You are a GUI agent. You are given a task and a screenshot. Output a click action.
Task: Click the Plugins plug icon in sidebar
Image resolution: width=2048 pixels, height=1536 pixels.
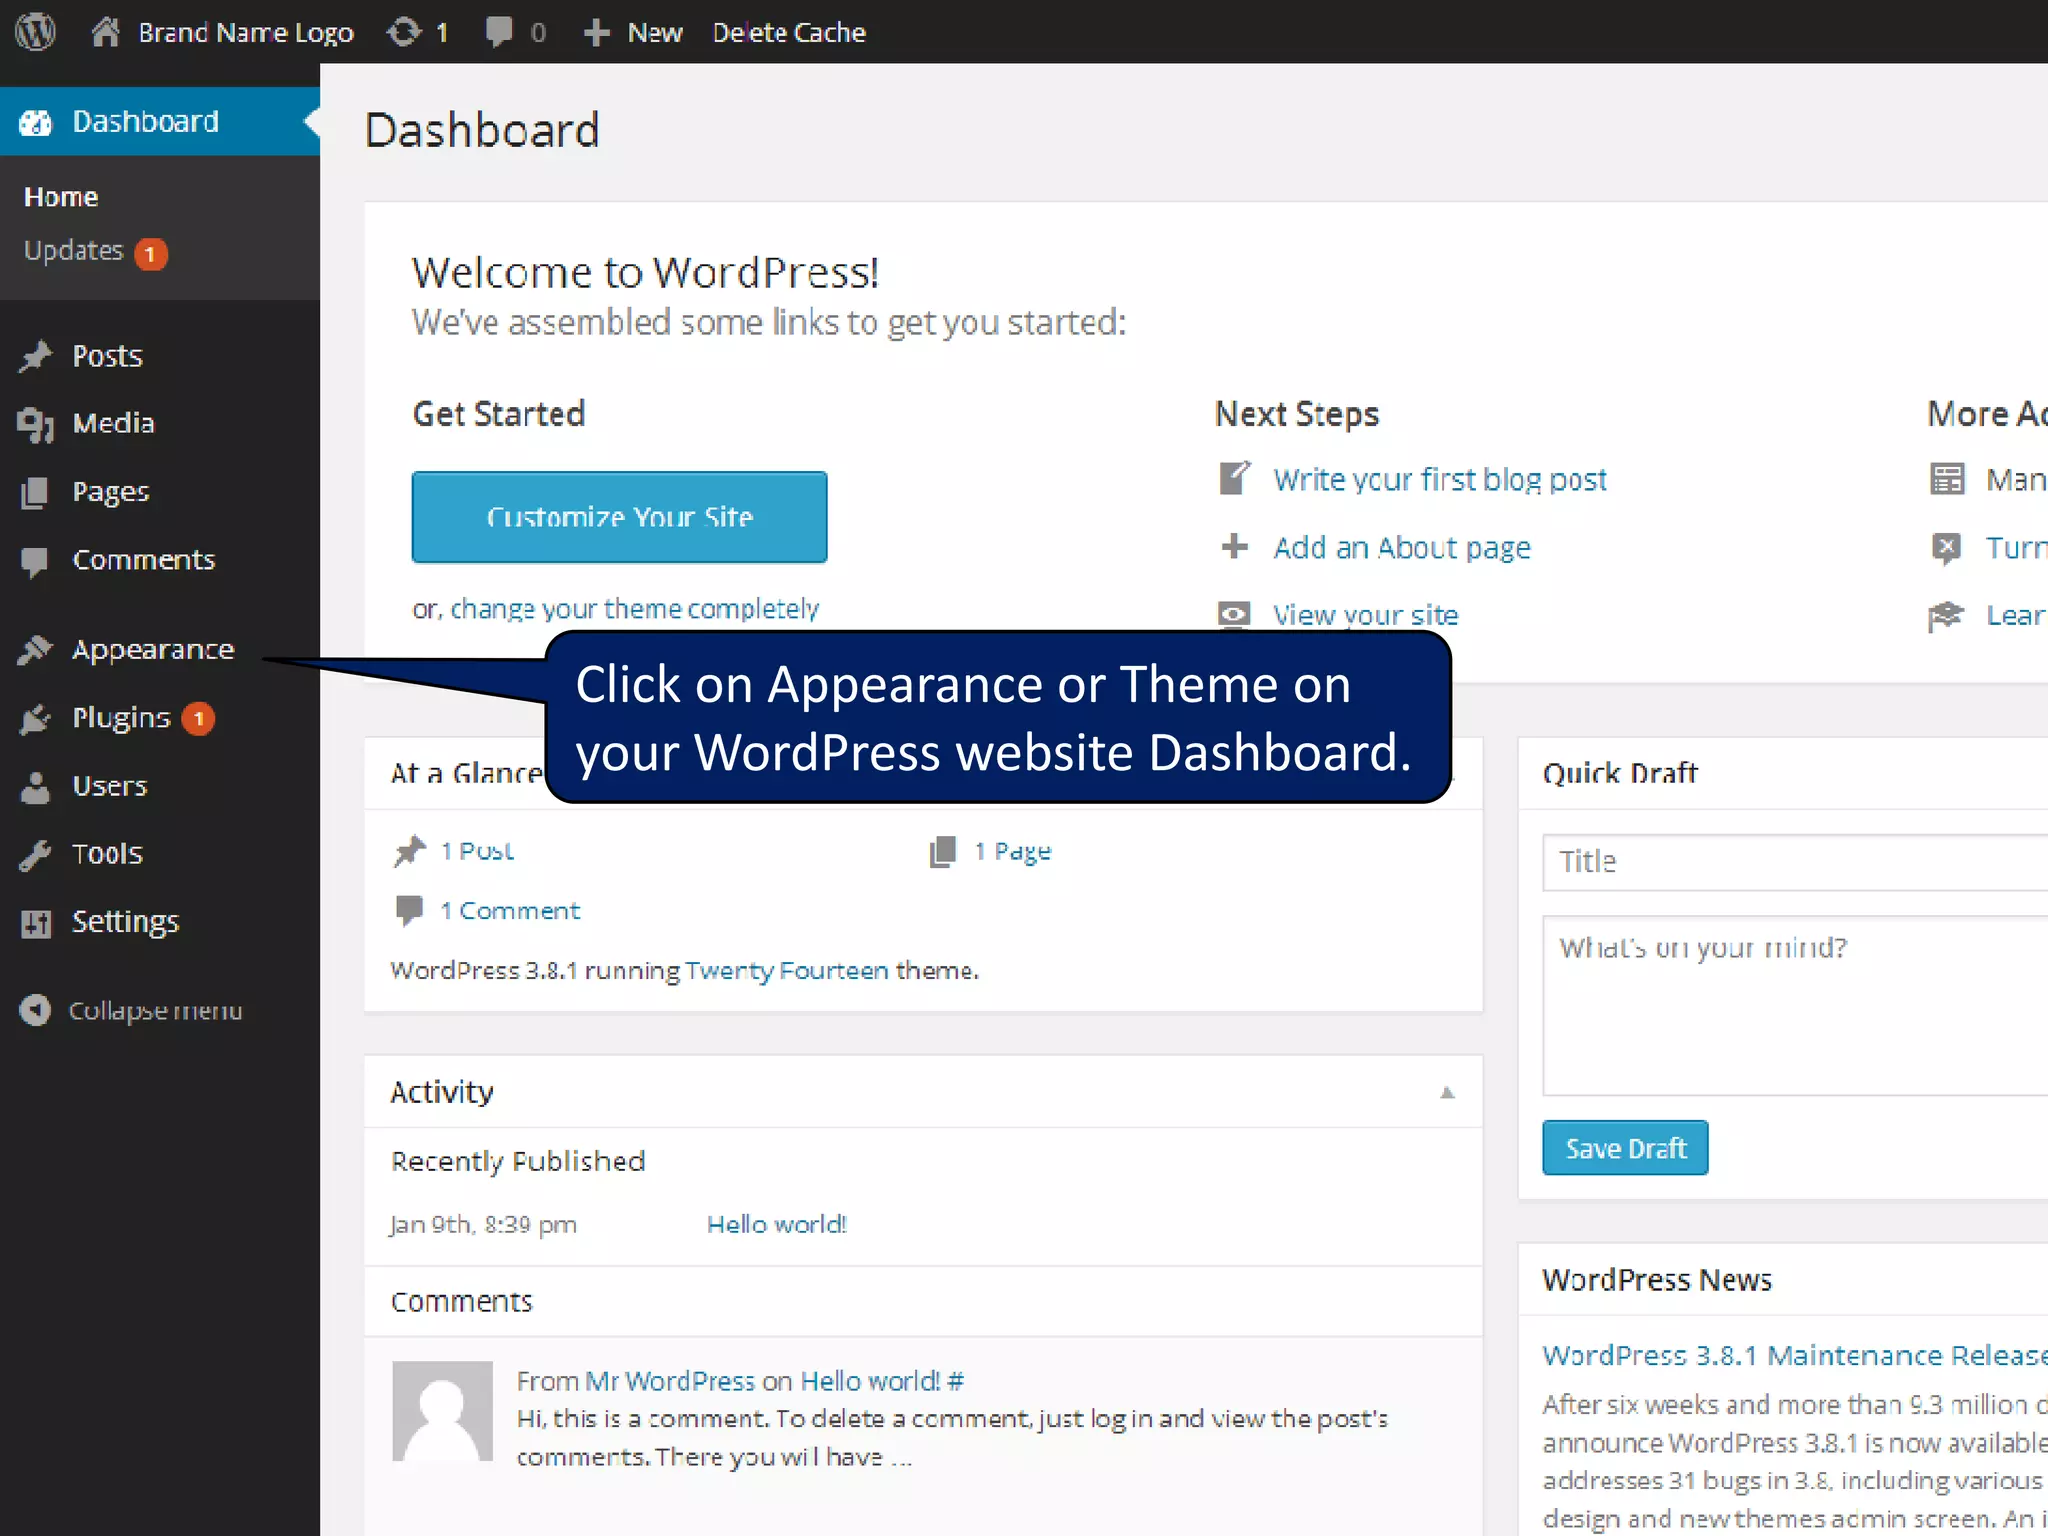[x=35, y=718]
